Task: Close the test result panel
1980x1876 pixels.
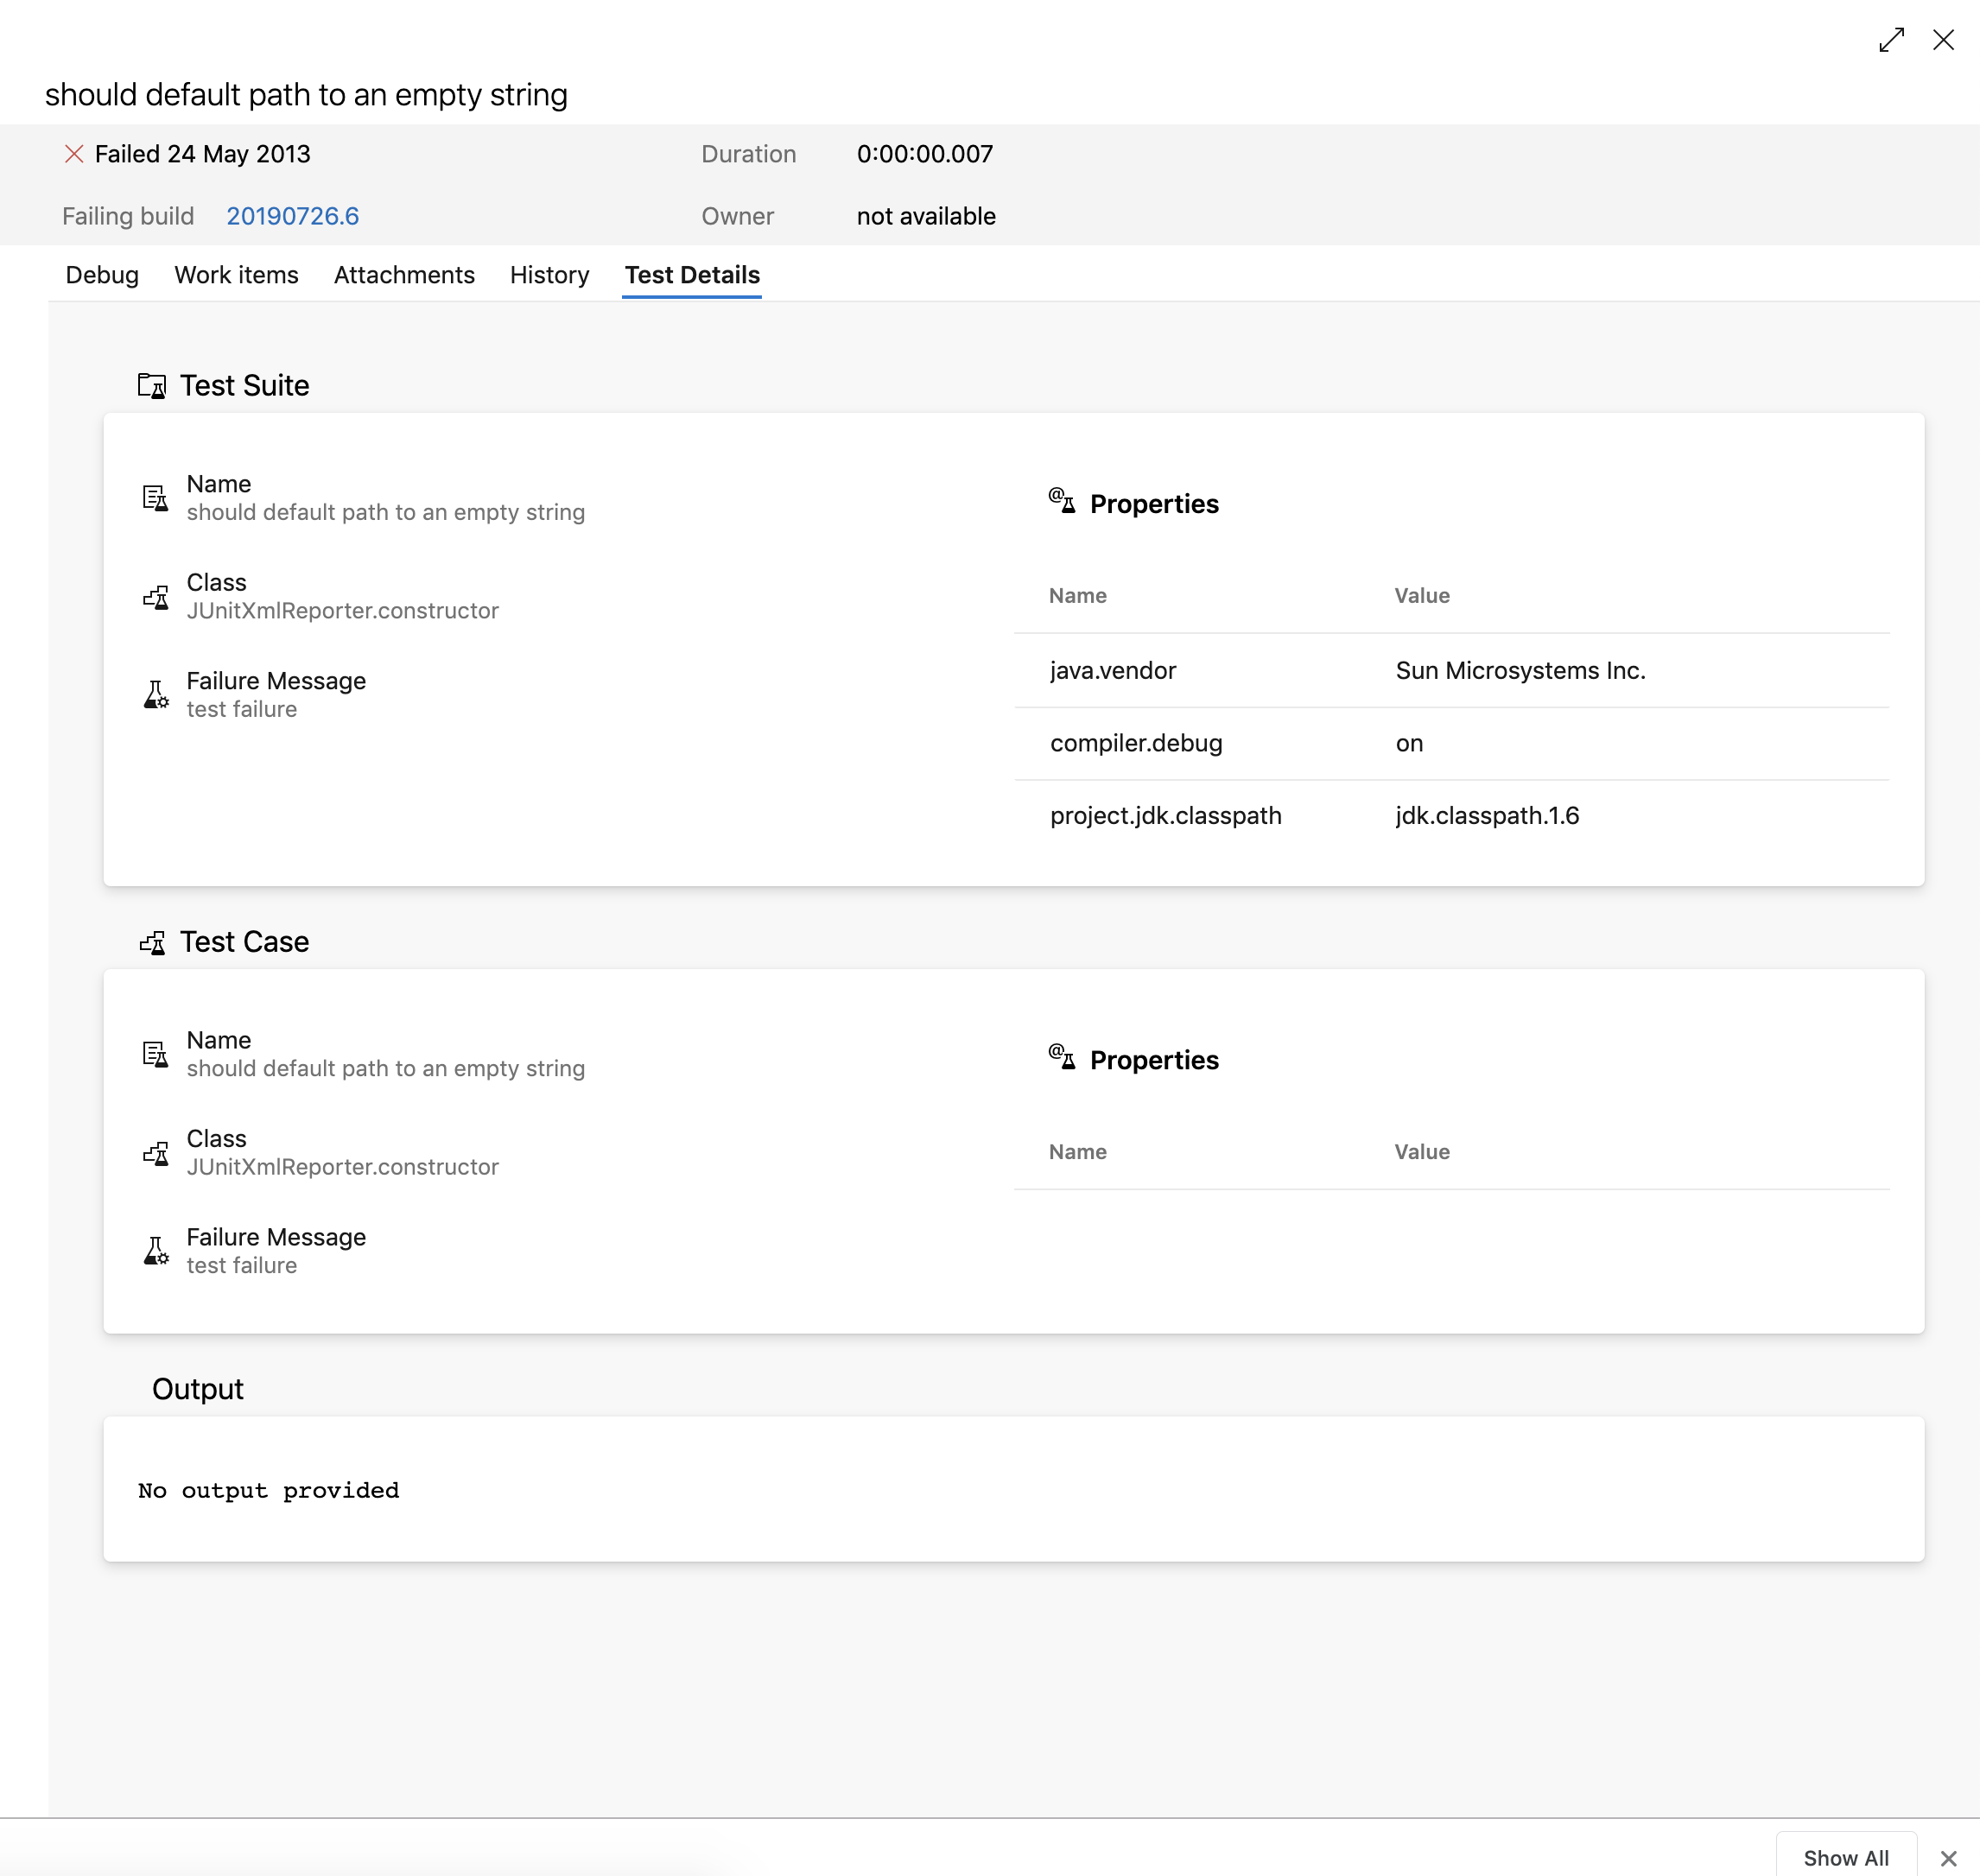Action: coord(1943,40)
